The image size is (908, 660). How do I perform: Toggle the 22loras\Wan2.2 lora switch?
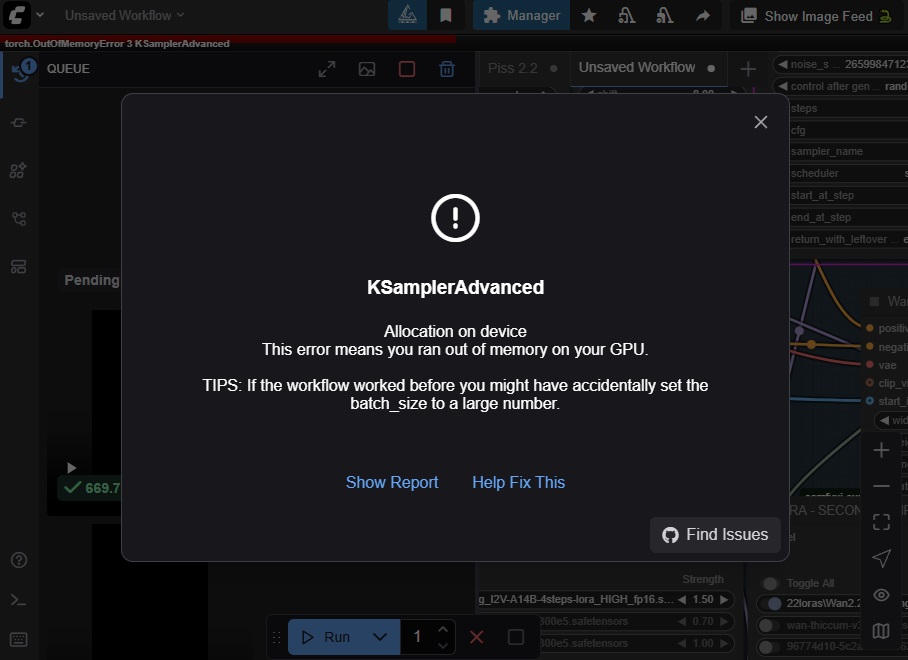pyautogui.click(x=771, y=603)
